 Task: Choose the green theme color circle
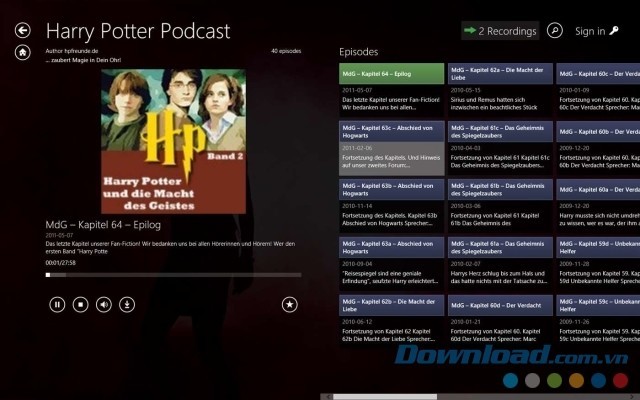pyautogui.click(x=554, y=380)
